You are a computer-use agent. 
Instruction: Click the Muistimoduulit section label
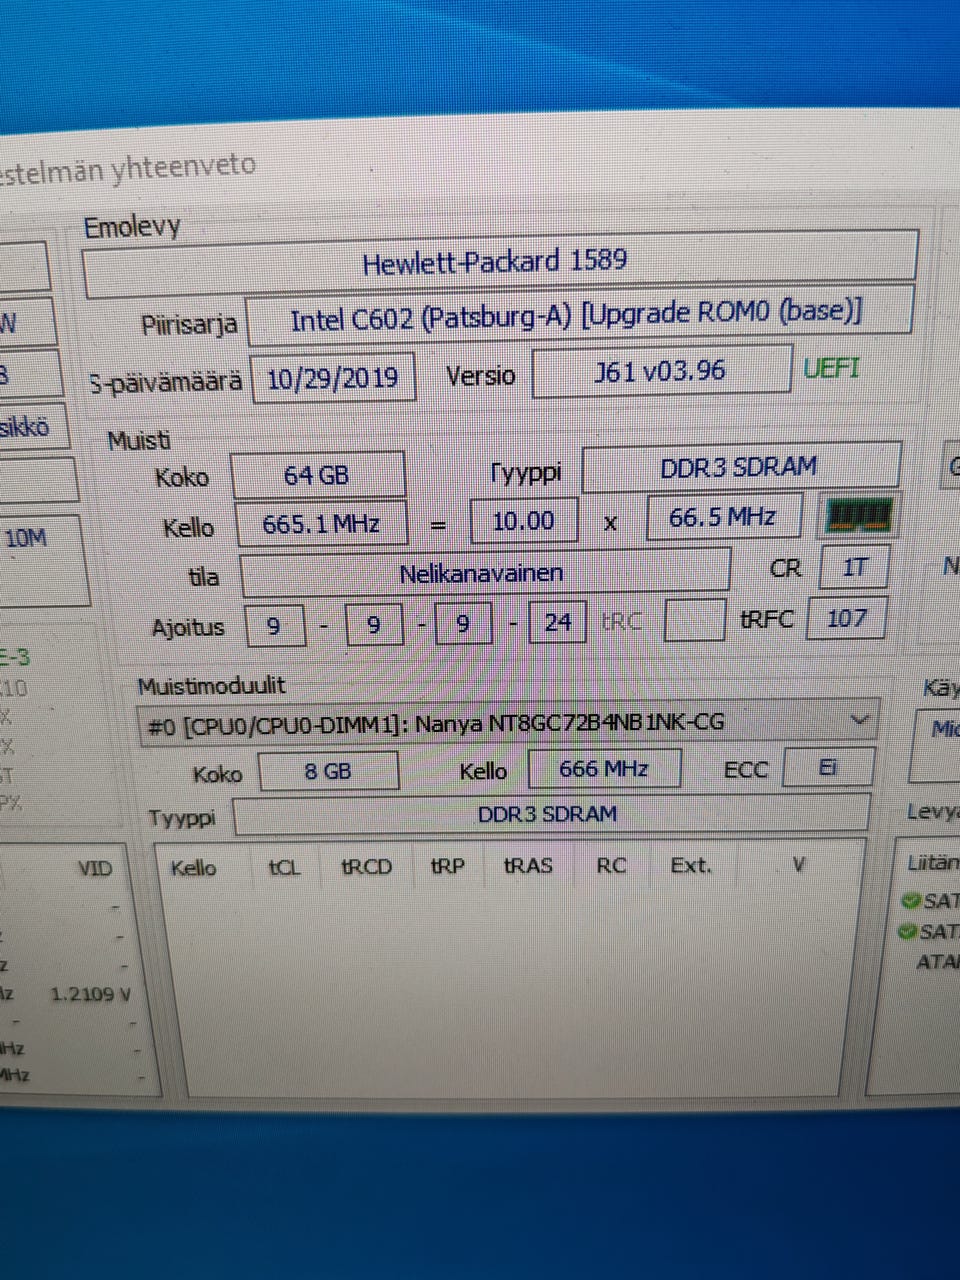[211, 686]
